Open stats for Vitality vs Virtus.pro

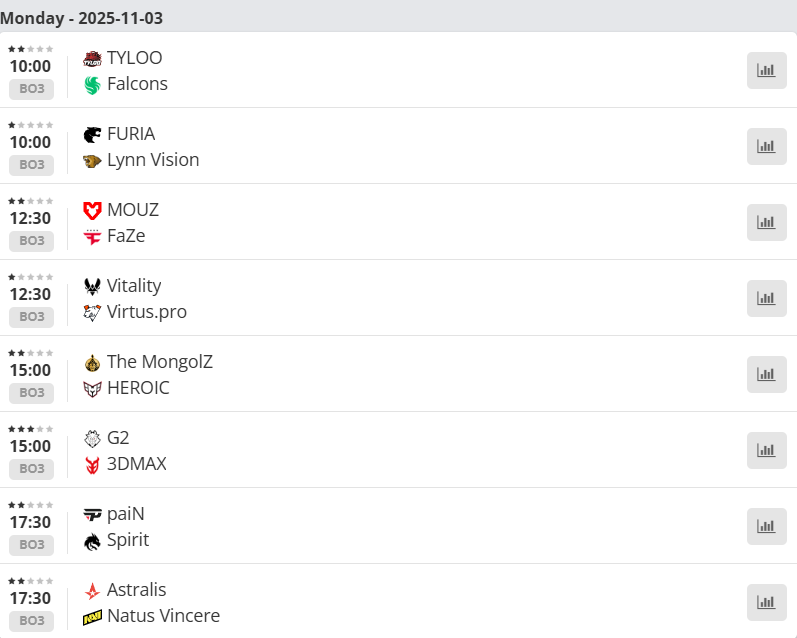(x=766, y=298)
